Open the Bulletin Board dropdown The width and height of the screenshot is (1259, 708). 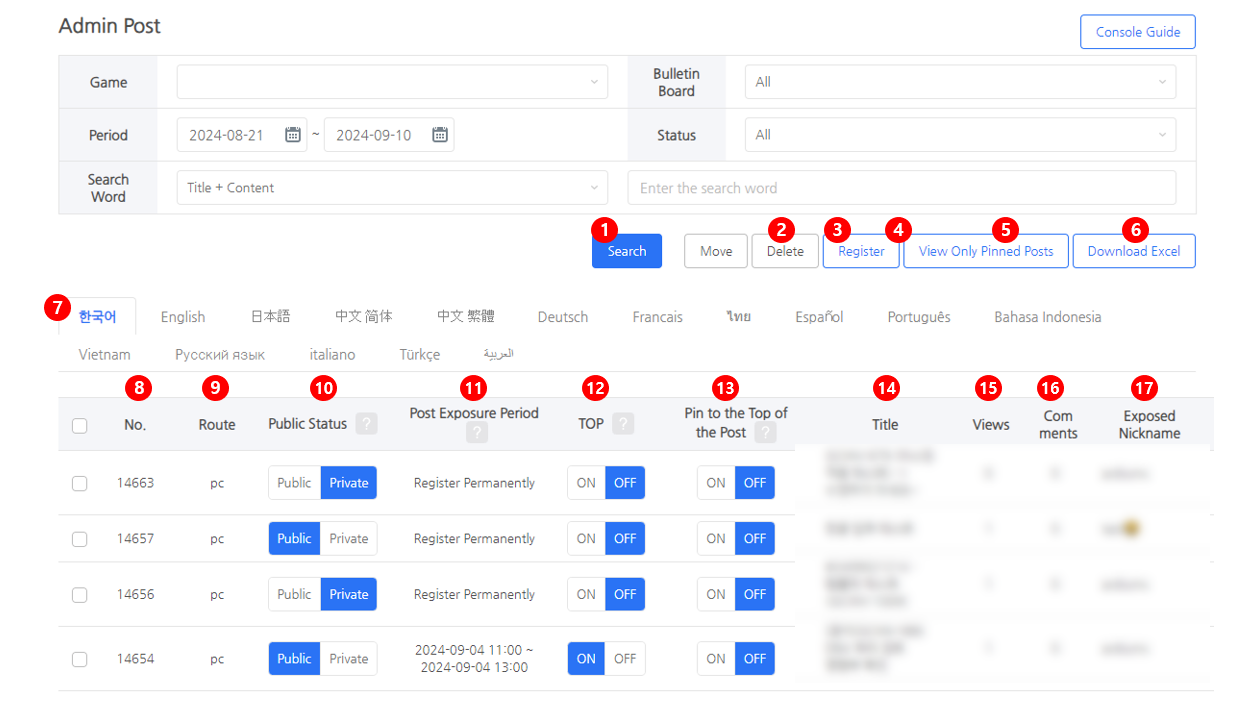[x=960, y=82]
